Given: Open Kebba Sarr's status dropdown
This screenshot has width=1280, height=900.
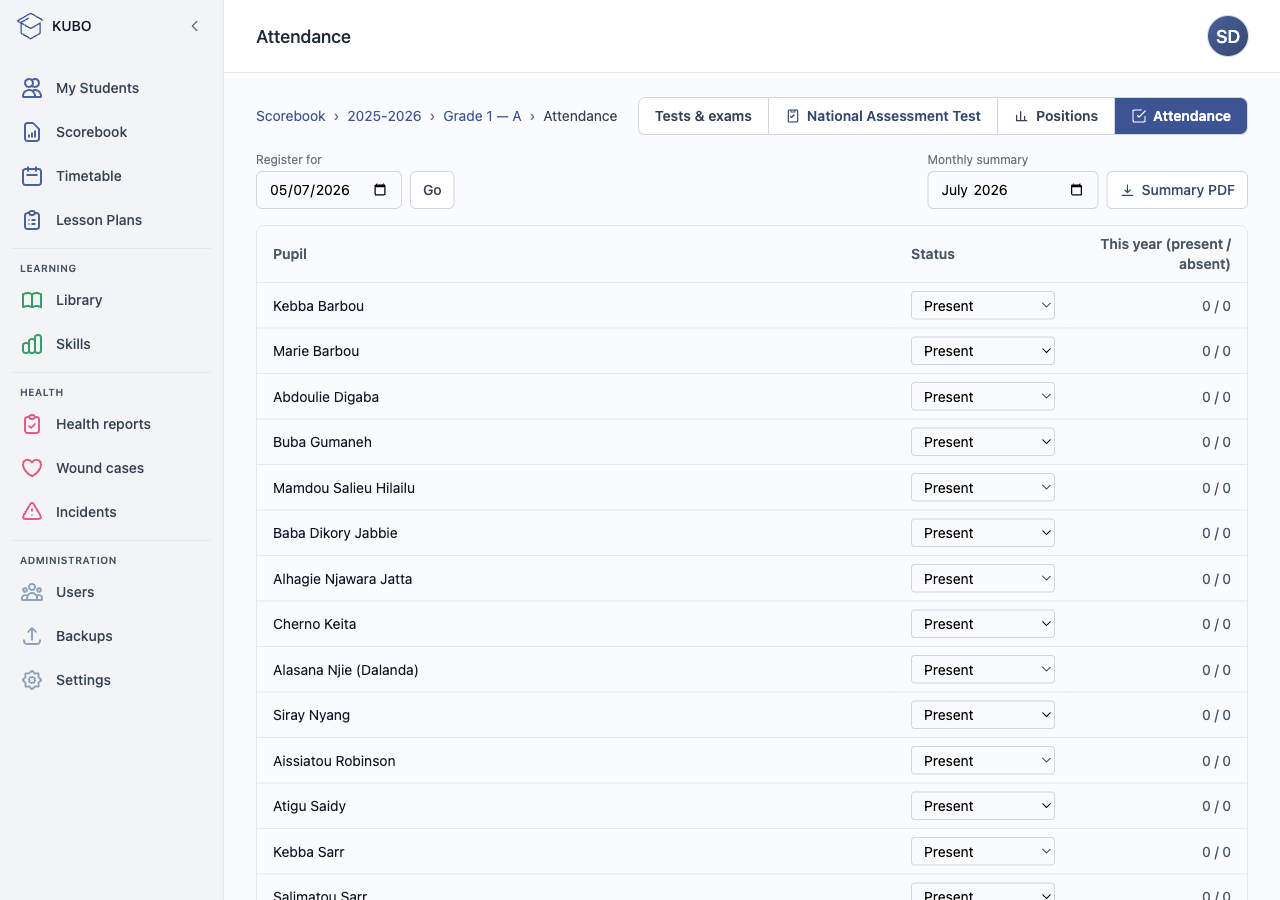Looking at the screenshot, I should coord(983,852).
